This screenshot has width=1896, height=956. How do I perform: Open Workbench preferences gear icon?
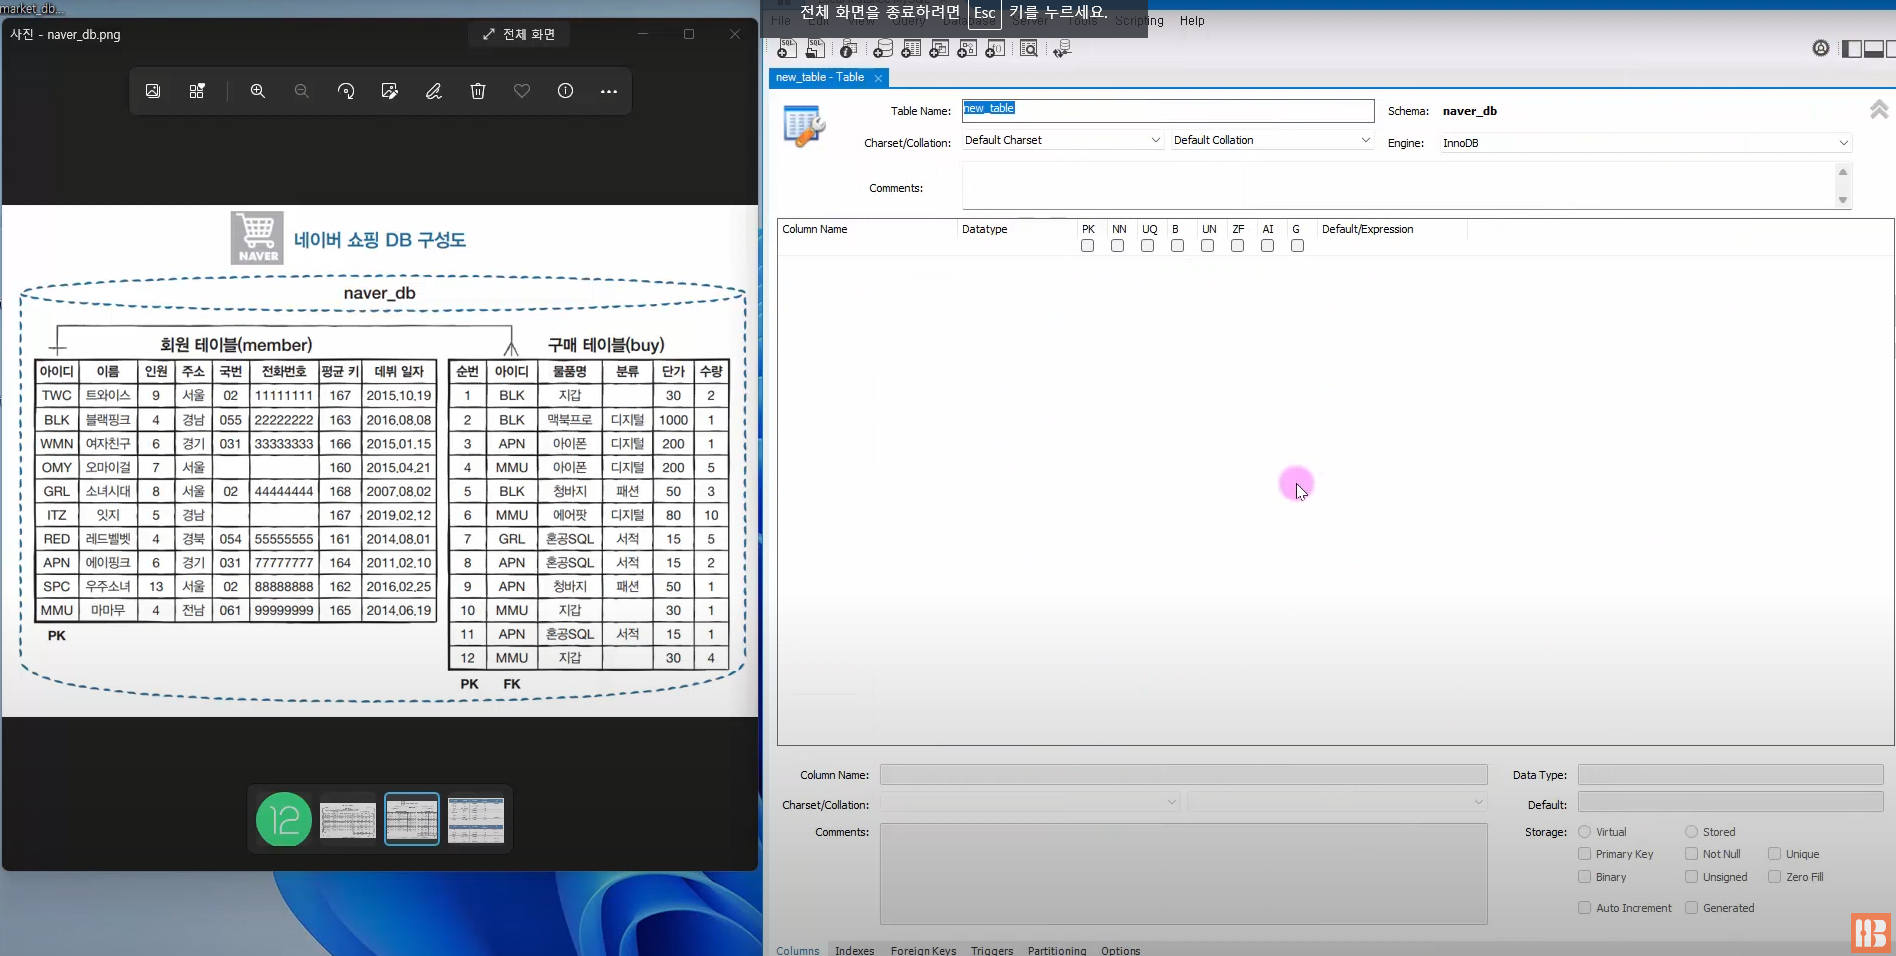tap(1821, 48)
